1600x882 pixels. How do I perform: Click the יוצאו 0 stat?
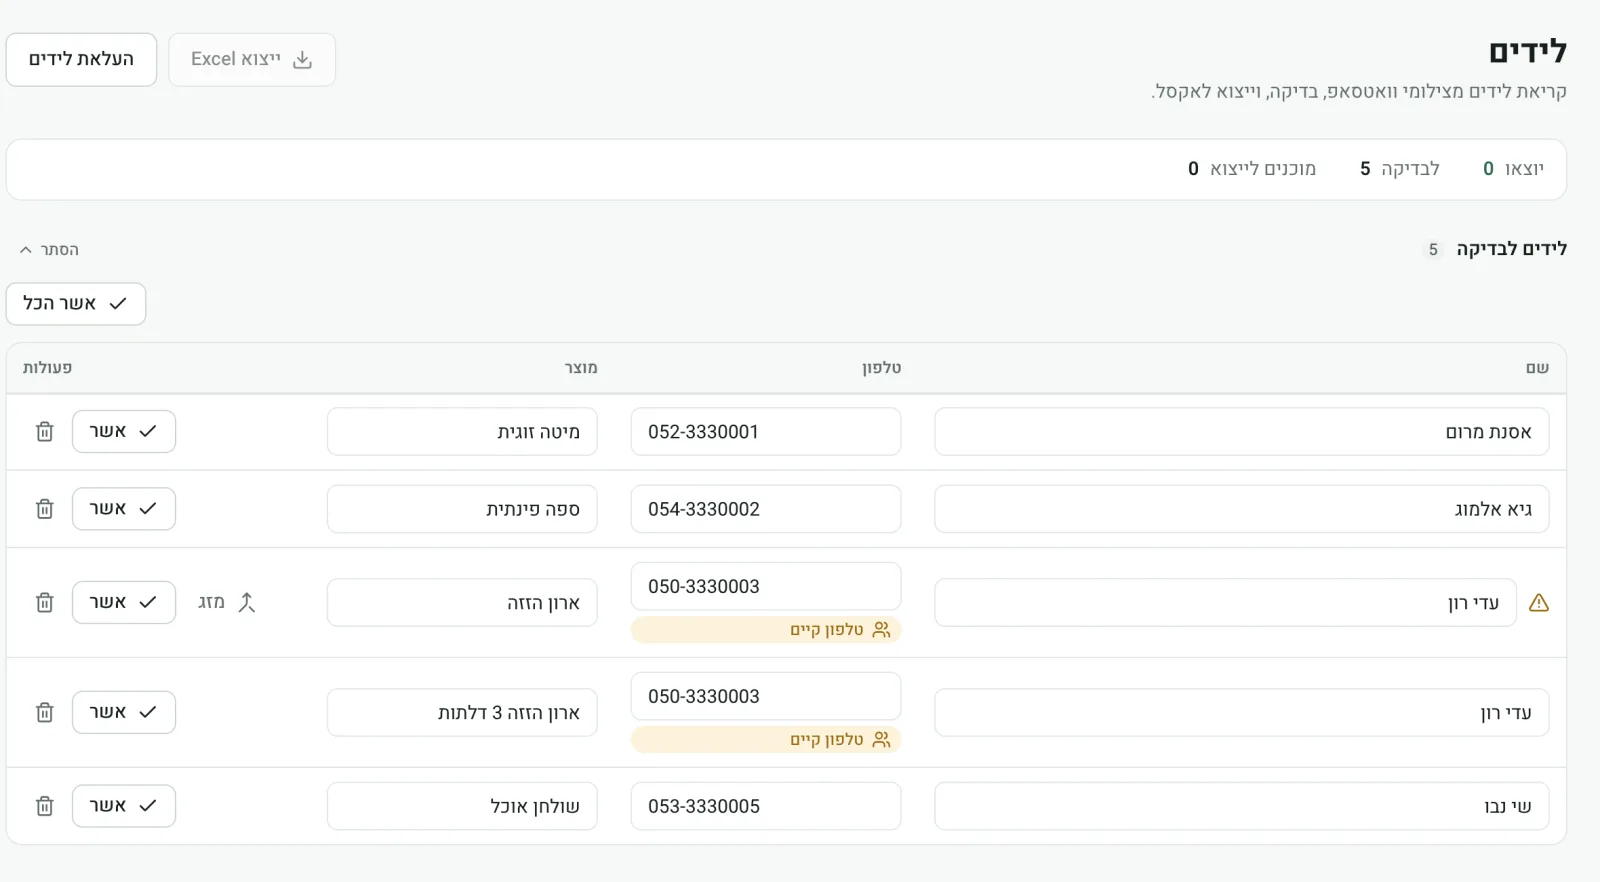click(1513, 169)
